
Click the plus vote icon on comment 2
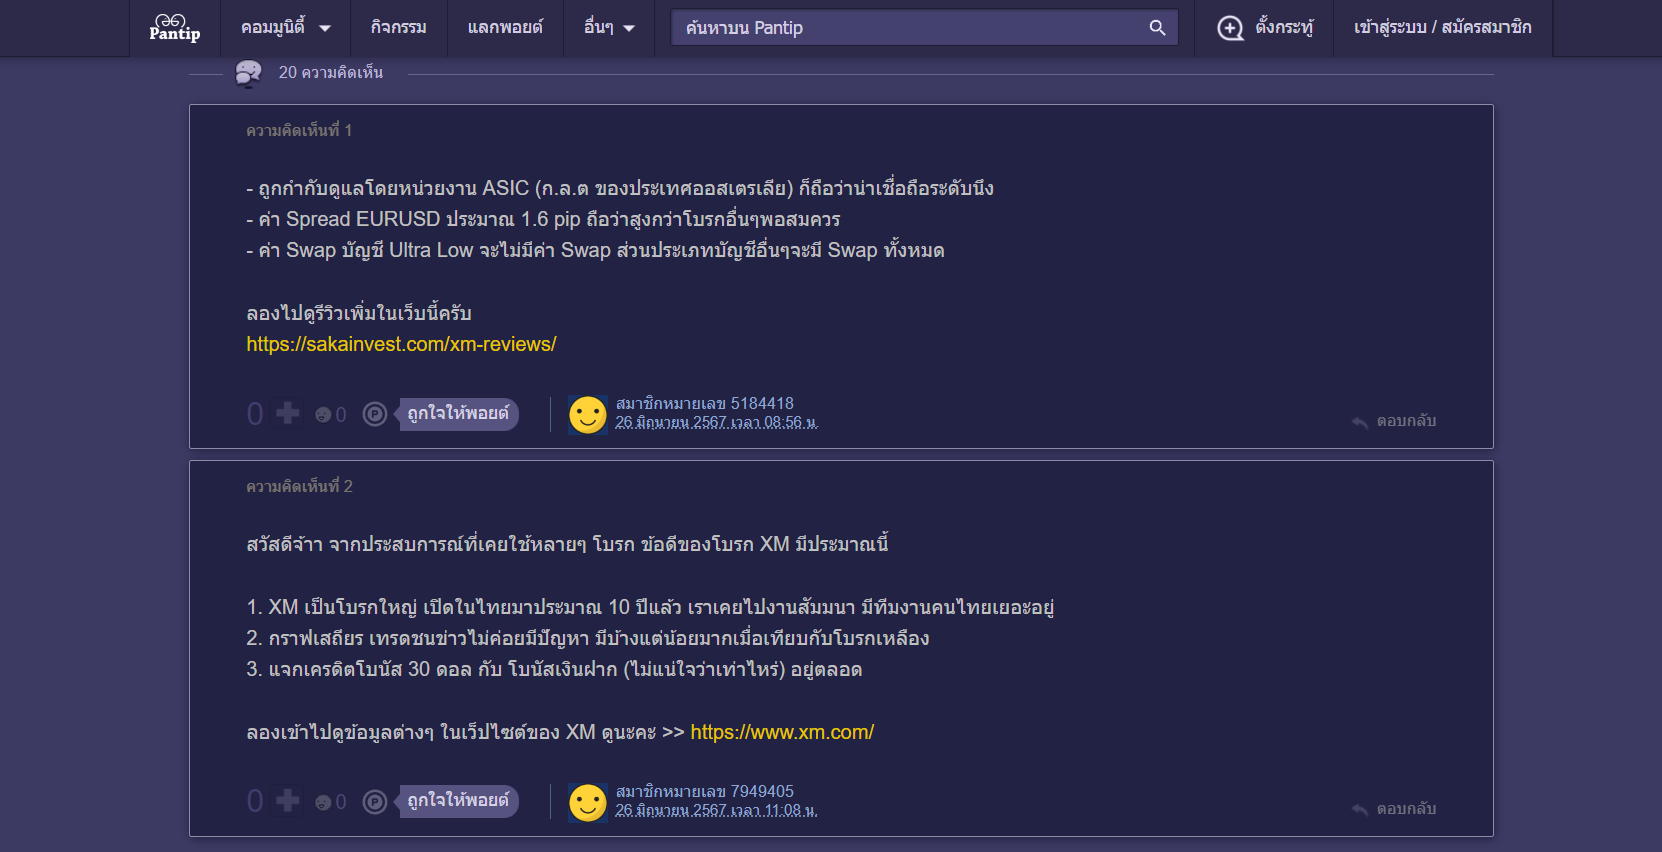click(x=288, y=800)
